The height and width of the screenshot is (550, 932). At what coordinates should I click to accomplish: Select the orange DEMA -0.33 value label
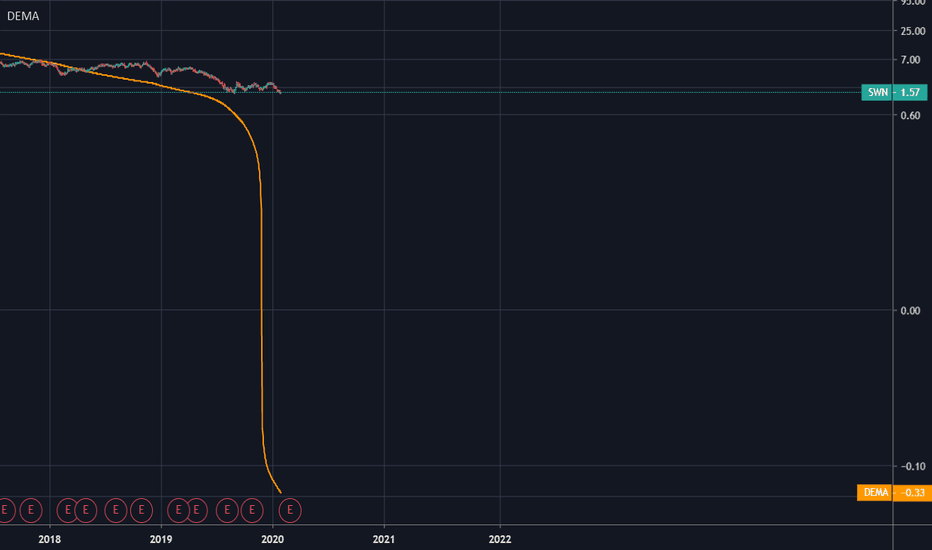(894, 492)
